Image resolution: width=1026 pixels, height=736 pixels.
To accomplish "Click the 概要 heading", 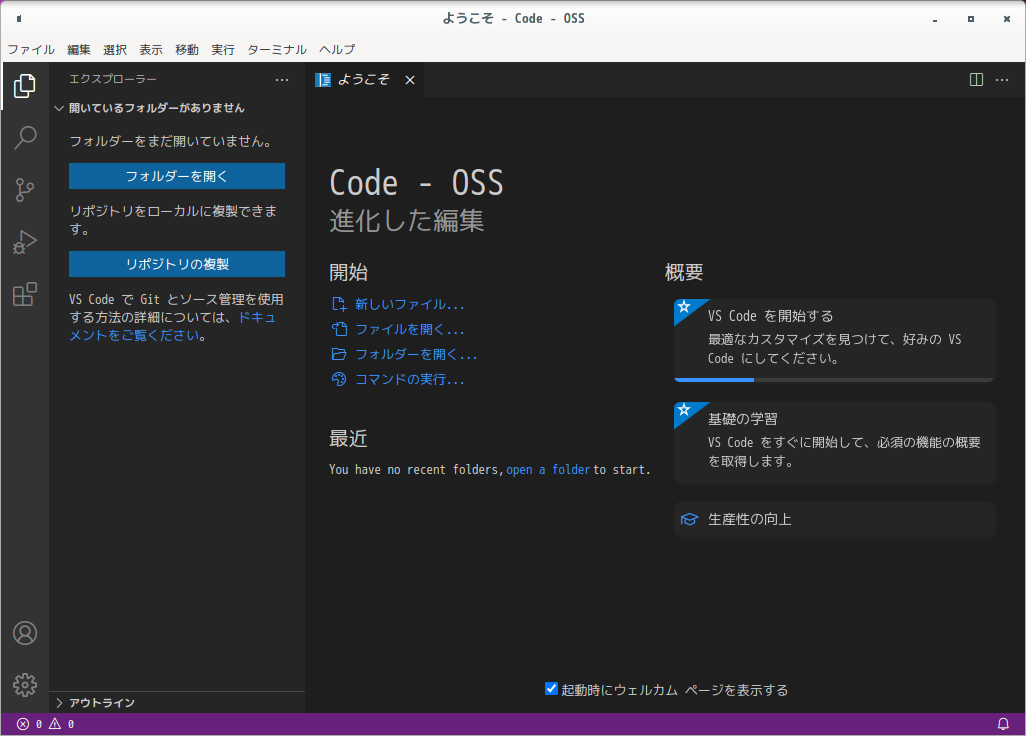I will tap(684, 272).
